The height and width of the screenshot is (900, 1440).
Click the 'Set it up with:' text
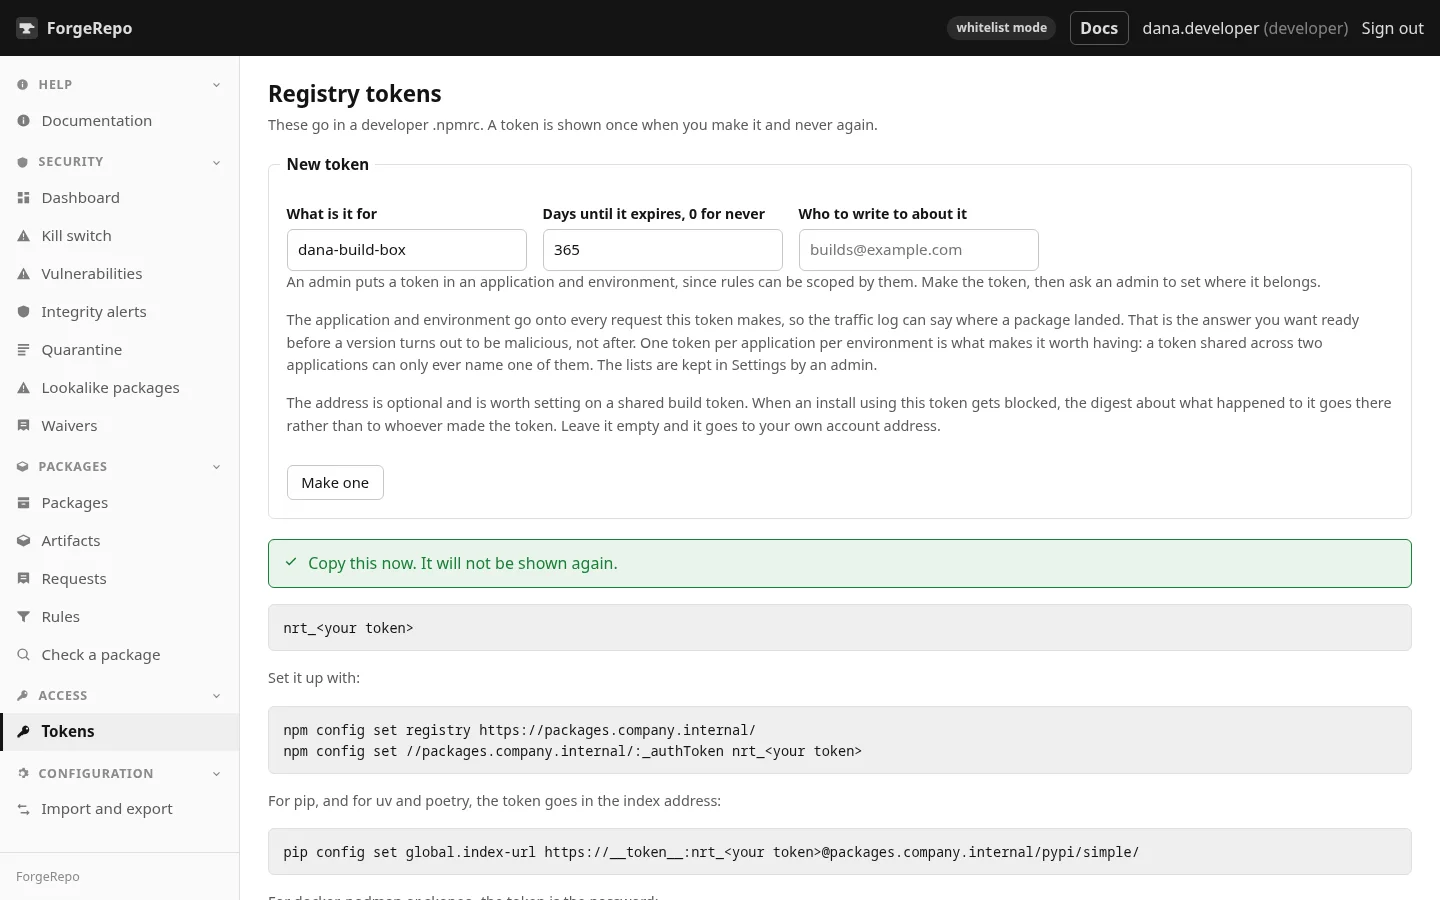coord(314,678)
